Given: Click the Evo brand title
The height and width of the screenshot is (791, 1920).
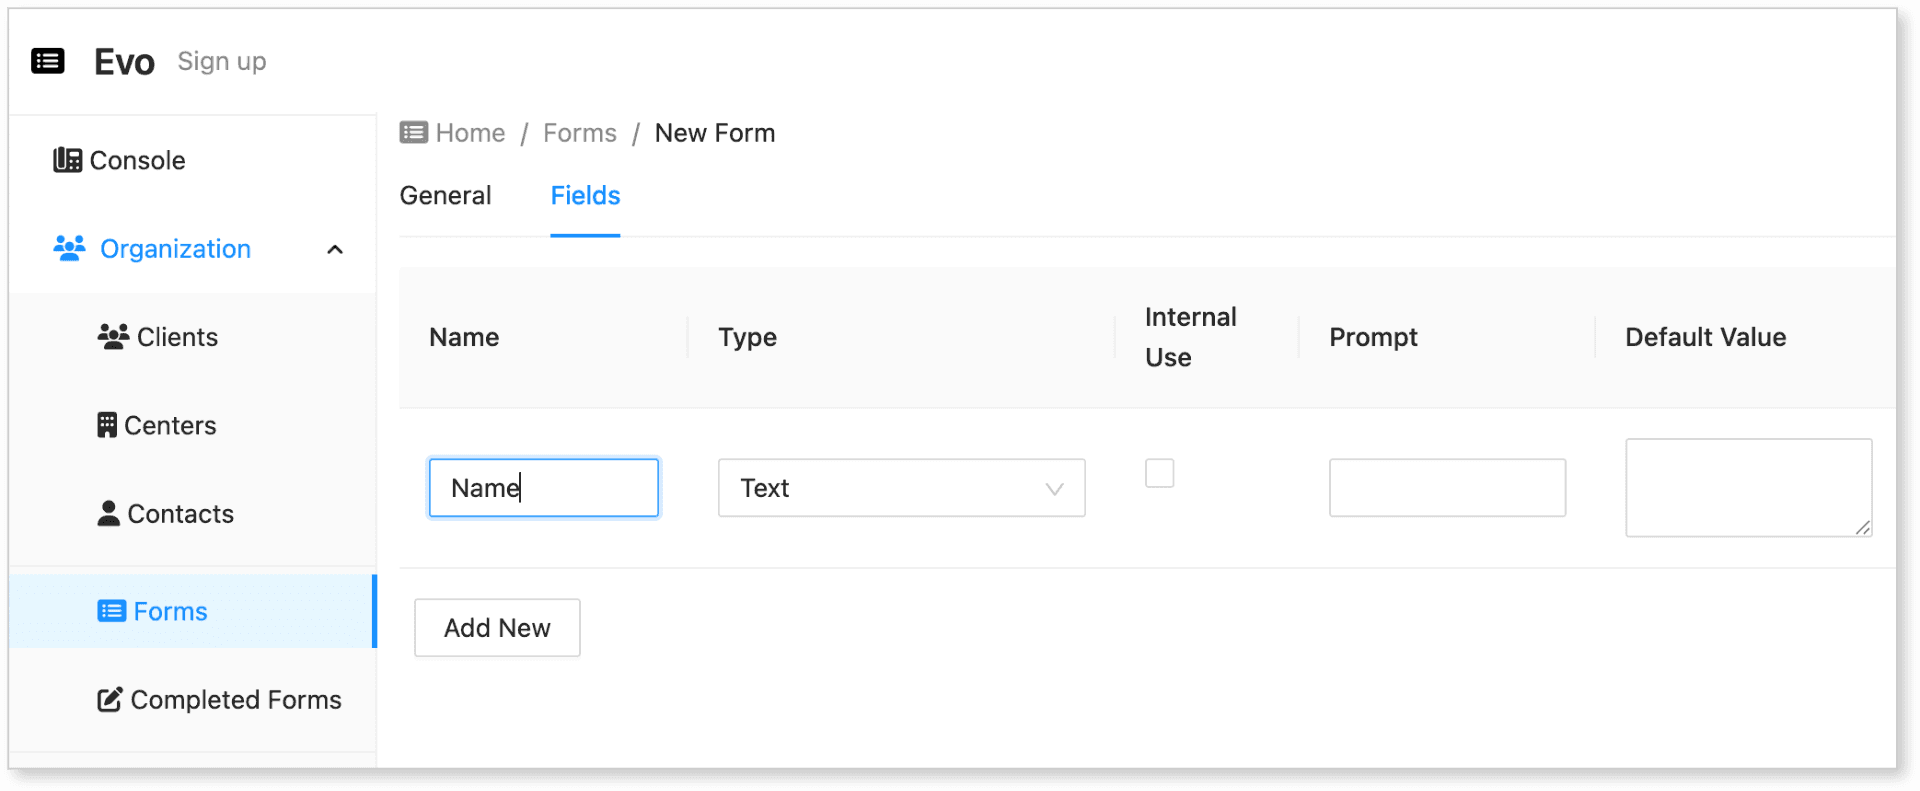Looking at the screenshot, I should point(124,62).
